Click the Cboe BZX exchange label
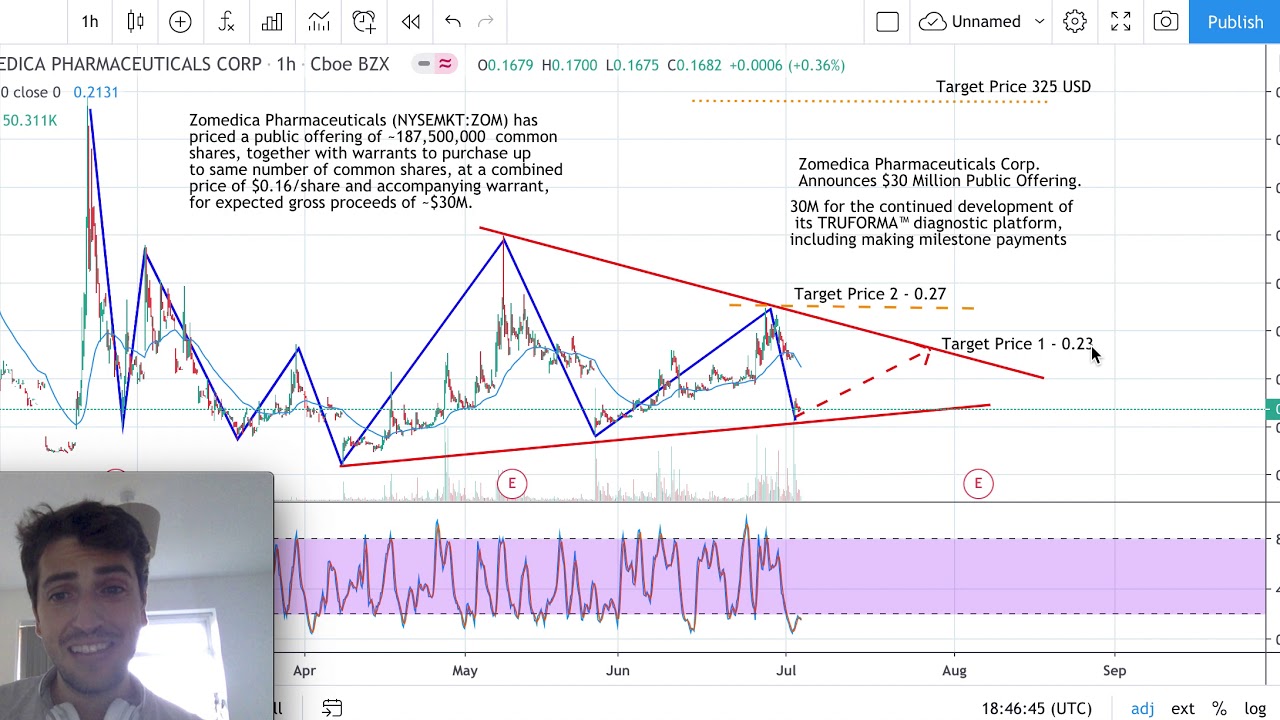1280x720 pixels. [350, 64]
